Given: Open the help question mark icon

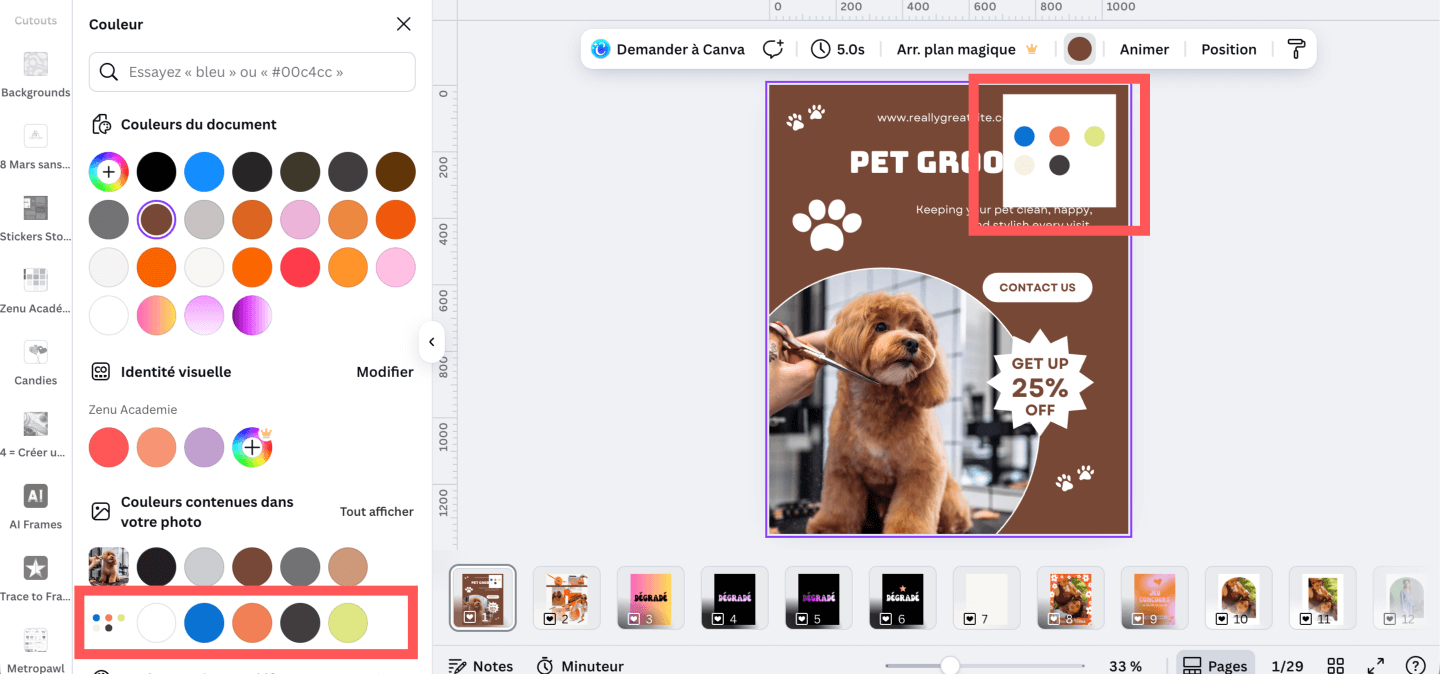Looking at the screenshot, I should [1415, 666].
